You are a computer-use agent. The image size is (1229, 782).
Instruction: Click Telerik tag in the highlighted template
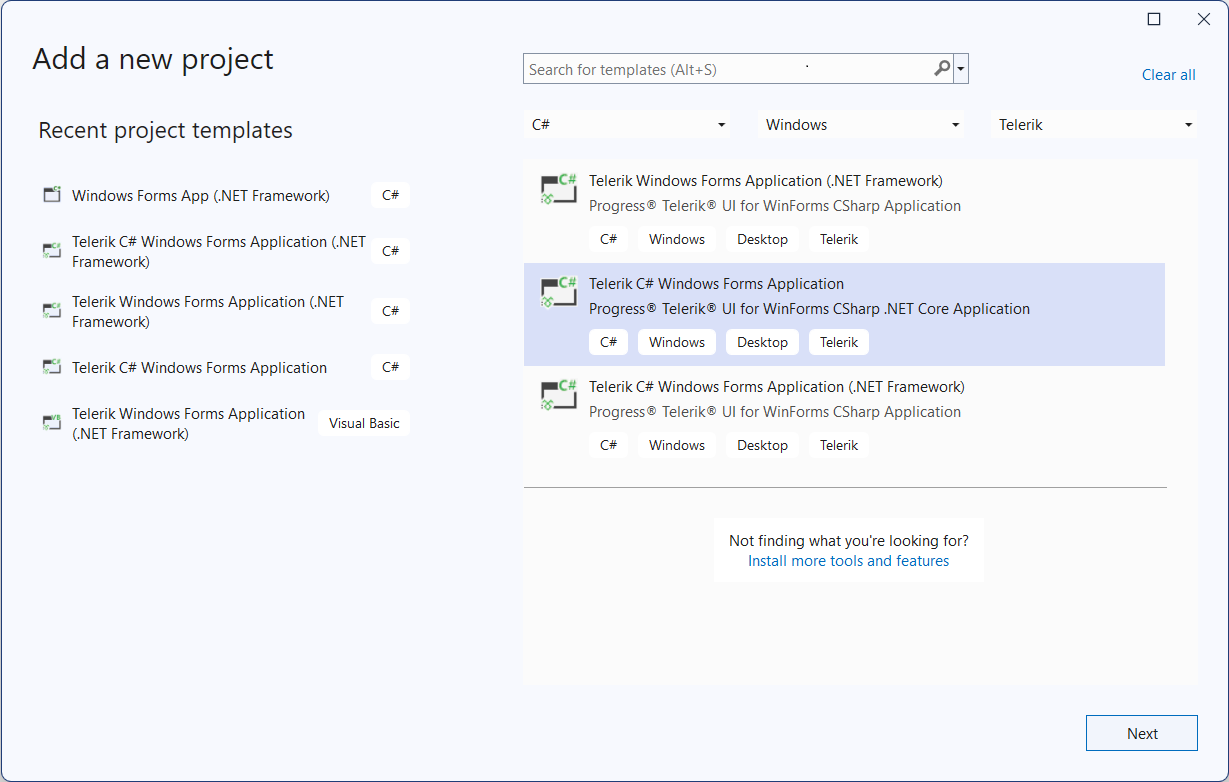click(839, 342)
